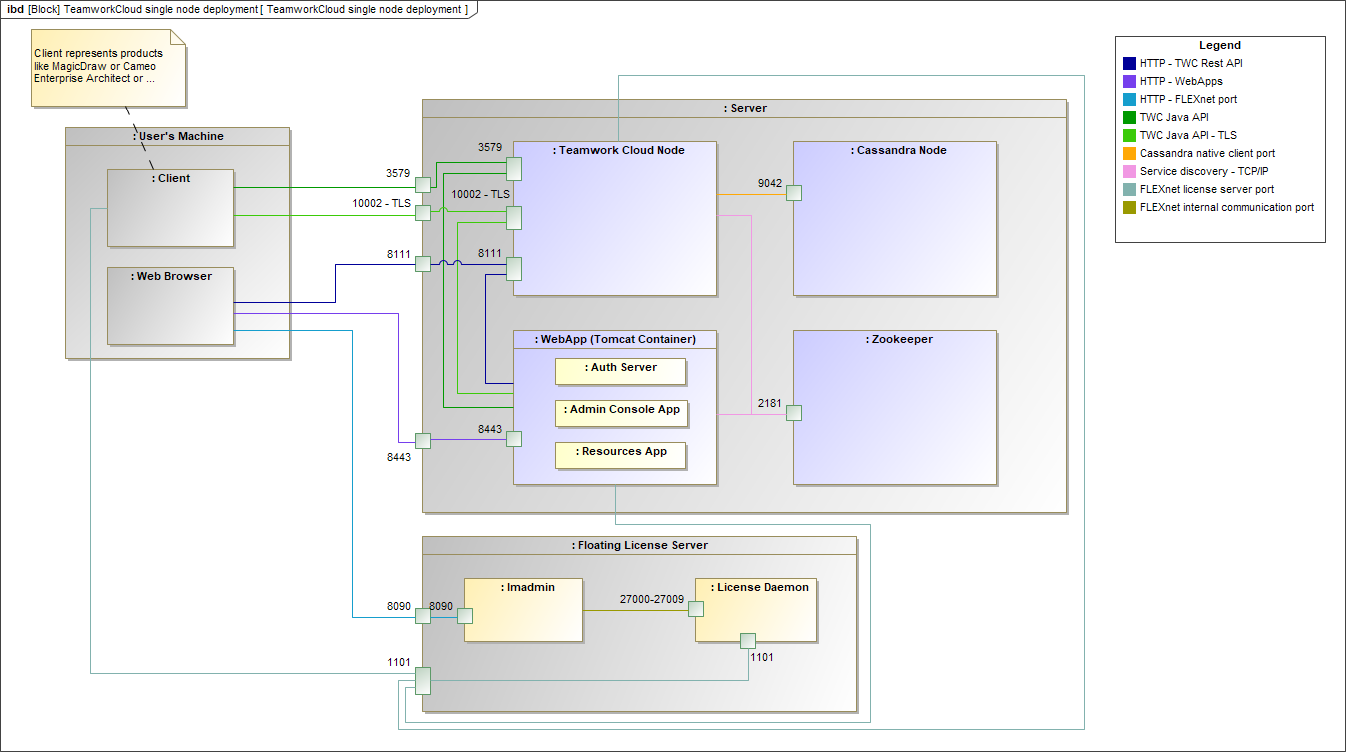1346x752 pixels.
Task: Select port 8111 on the Teamwork Cloud Node
Action: [513, 268]
